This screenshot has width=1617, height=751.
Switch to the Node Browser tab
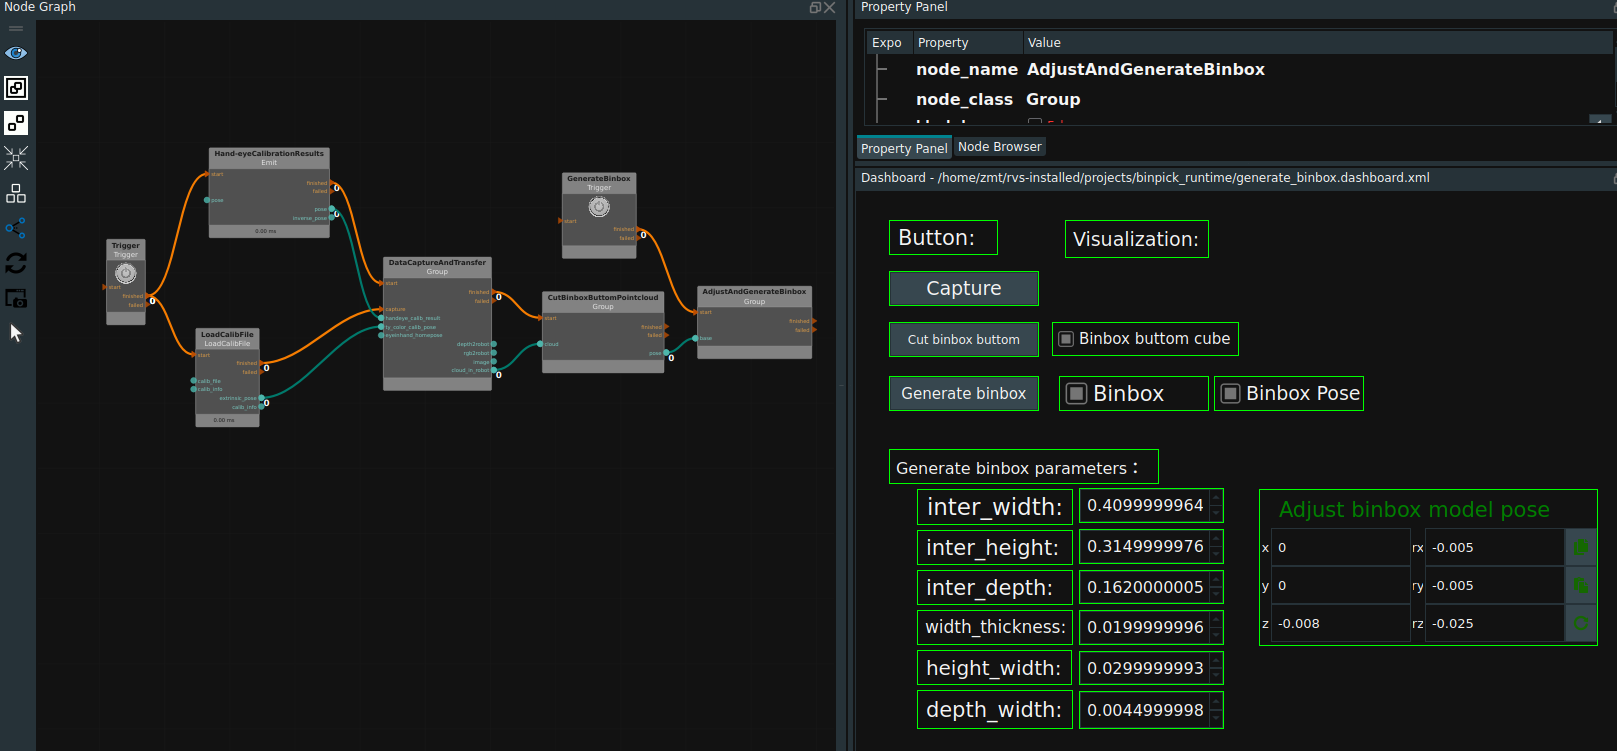(1000, 147)
